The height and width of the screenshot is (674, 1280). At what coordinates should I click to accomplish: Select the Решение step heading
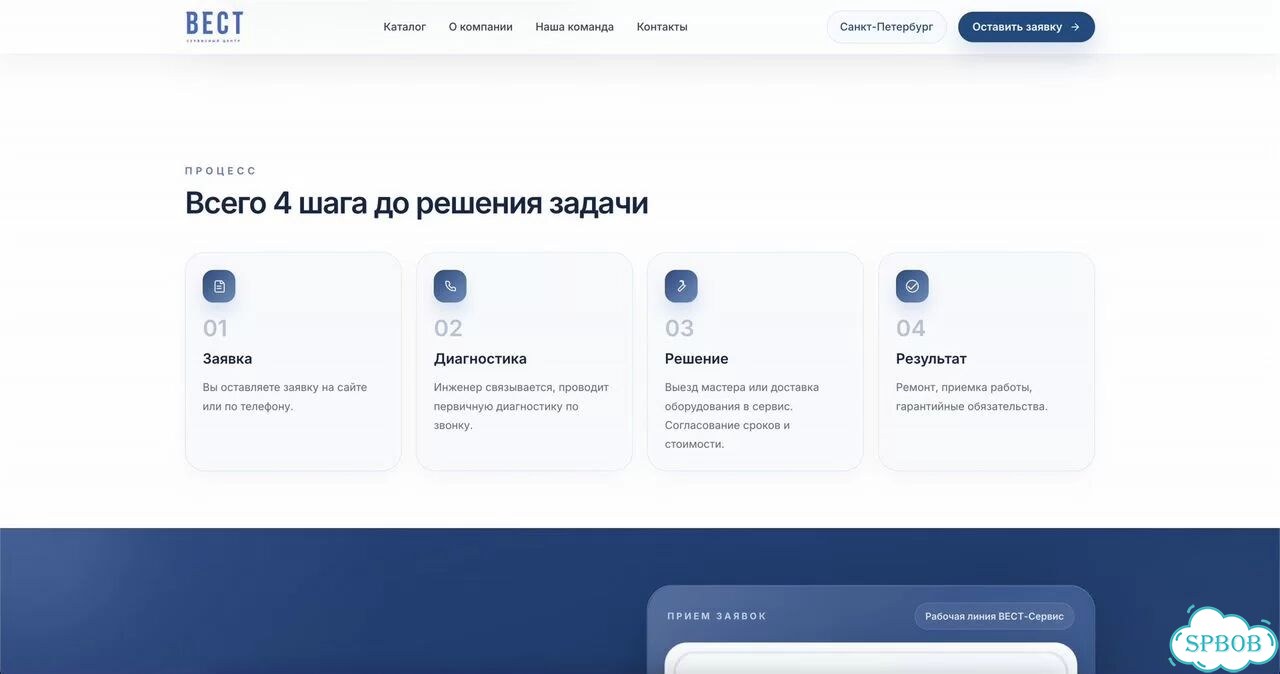tap(697, 358)
